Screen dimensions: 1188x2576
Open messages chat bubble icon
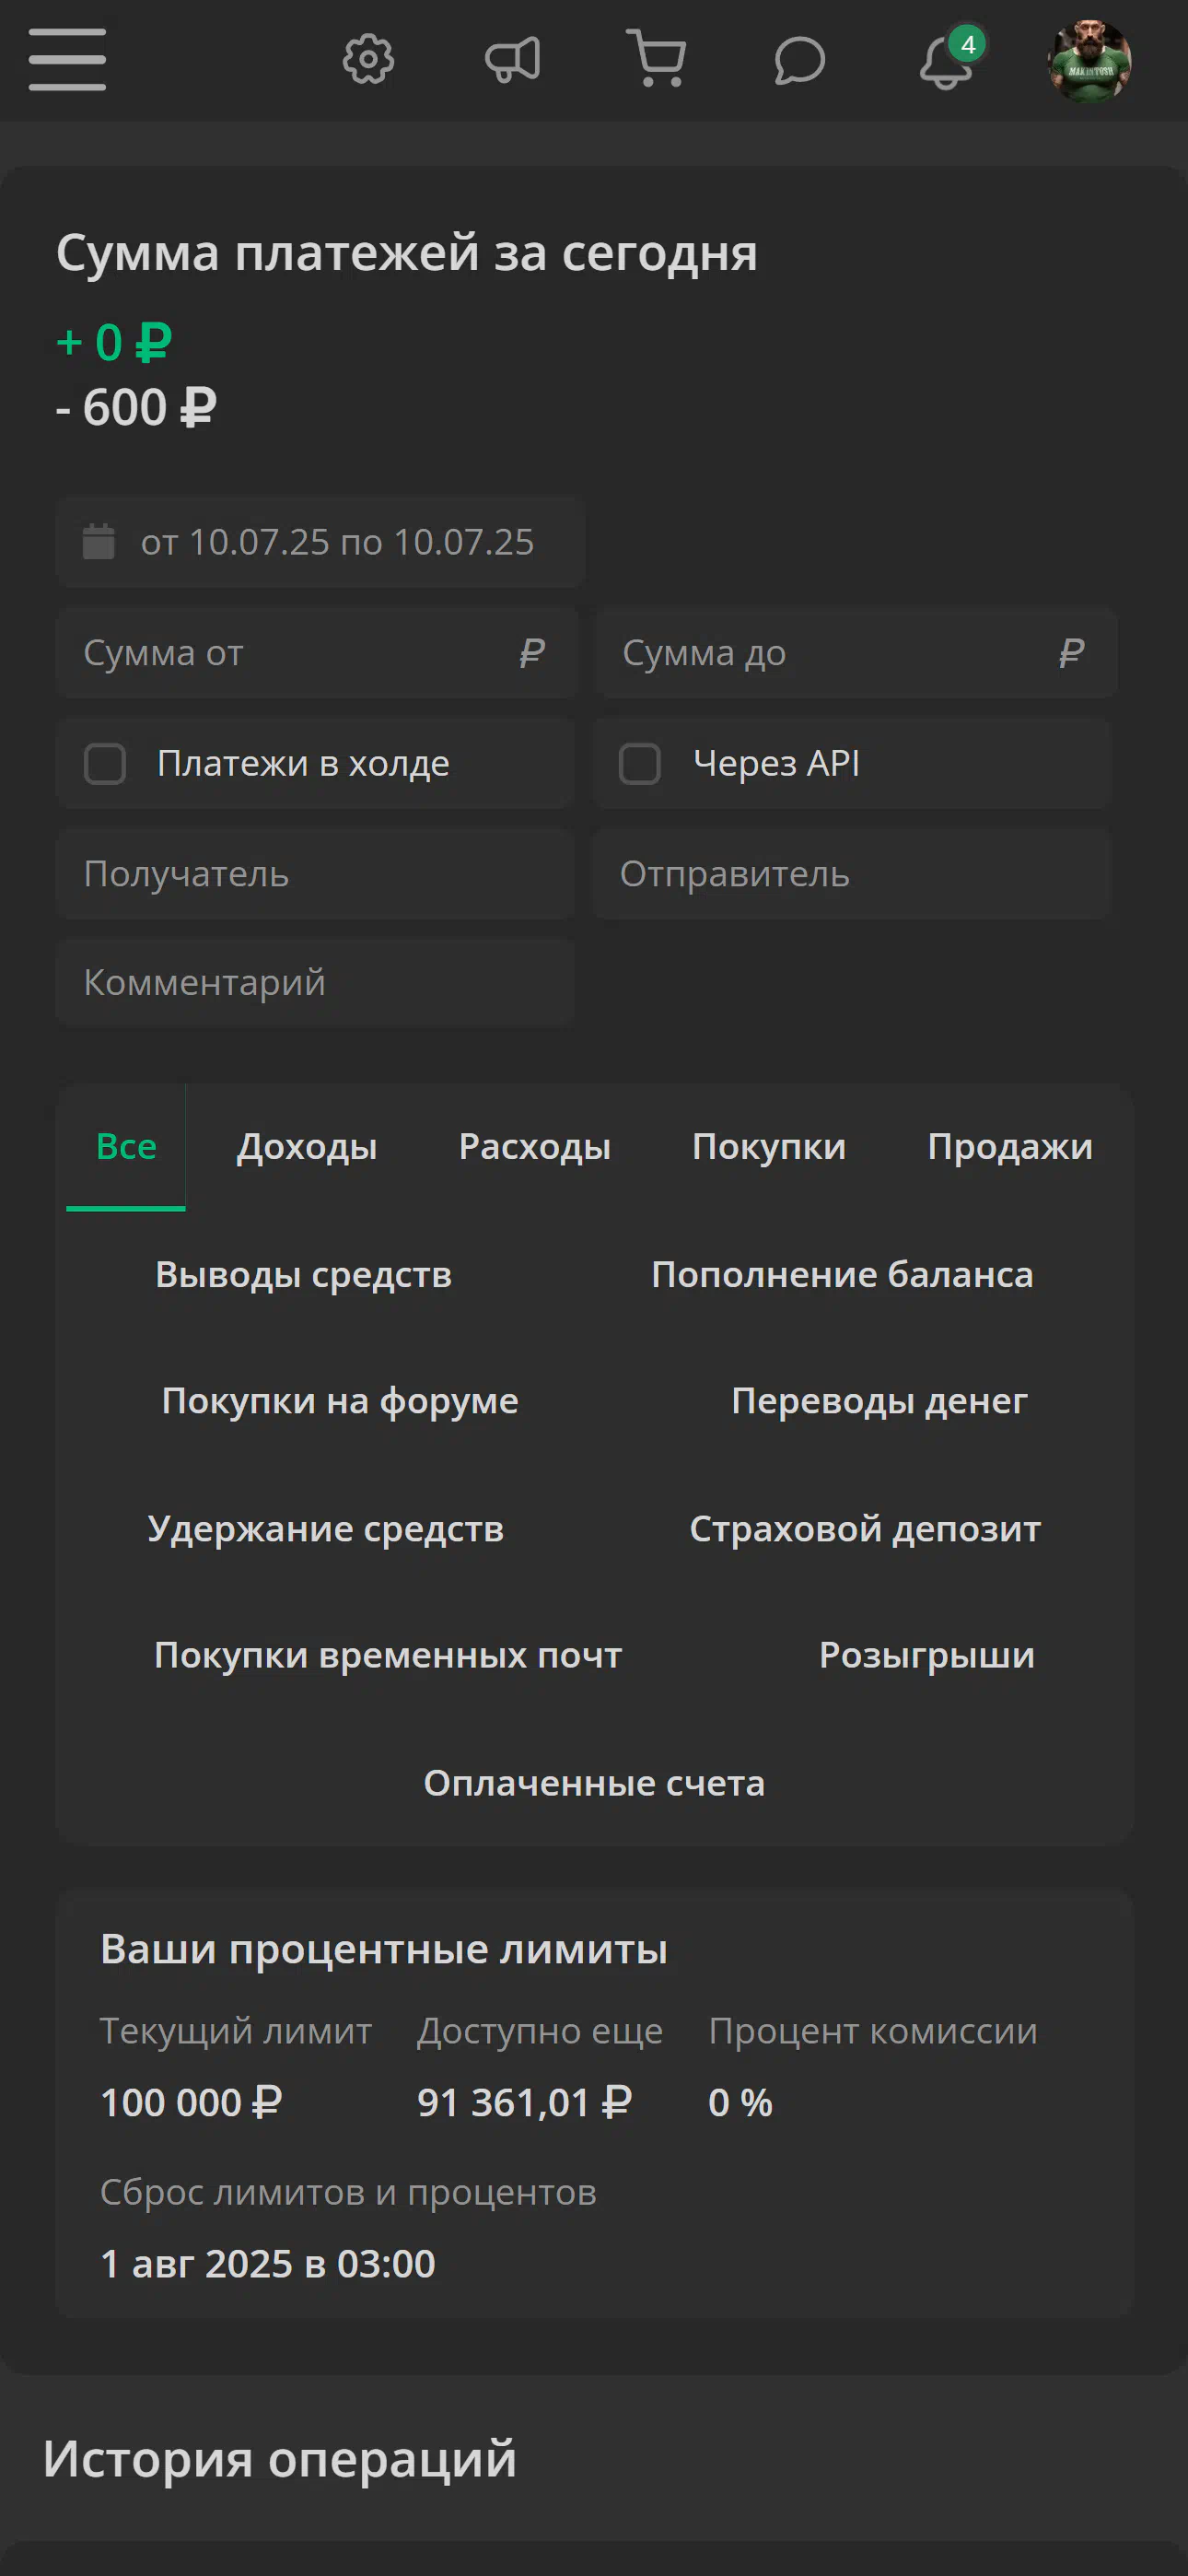coord(800,61)
